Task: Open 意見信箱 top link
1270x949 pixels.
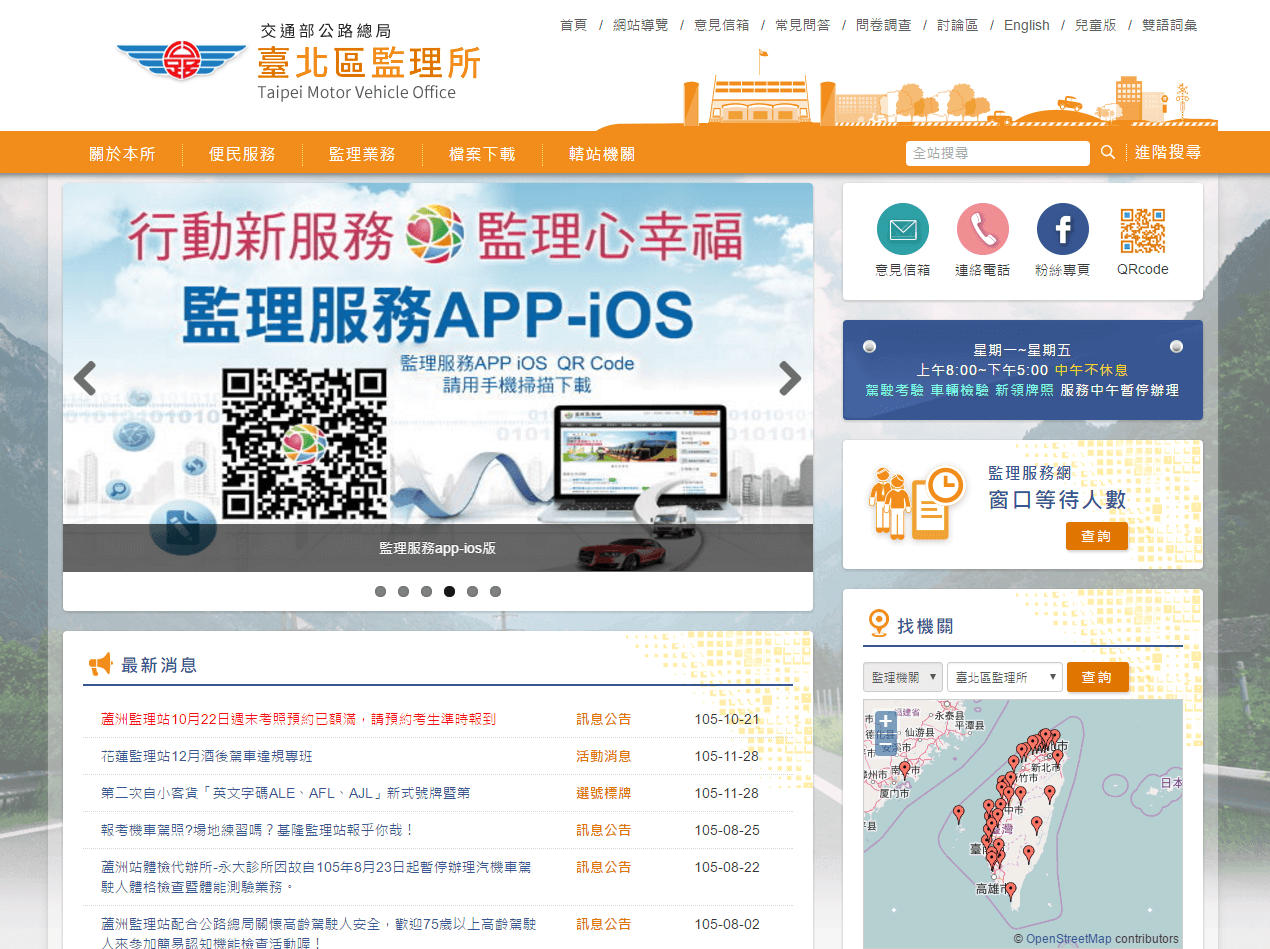Action: coord(722,25)
